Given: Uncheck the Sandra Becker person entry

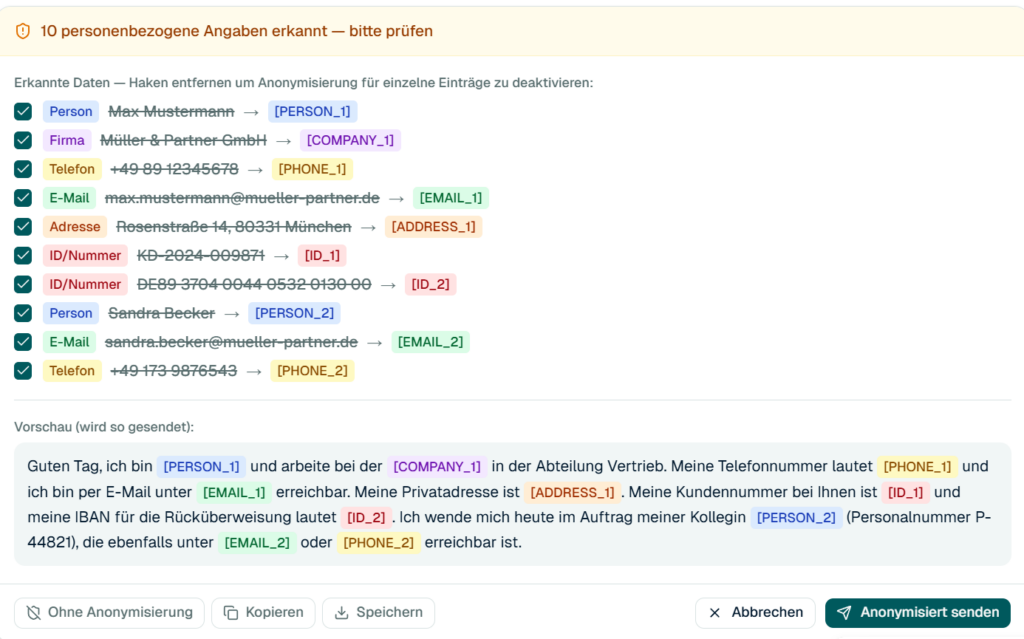Looking at the screenshot, I should (23, 313).
